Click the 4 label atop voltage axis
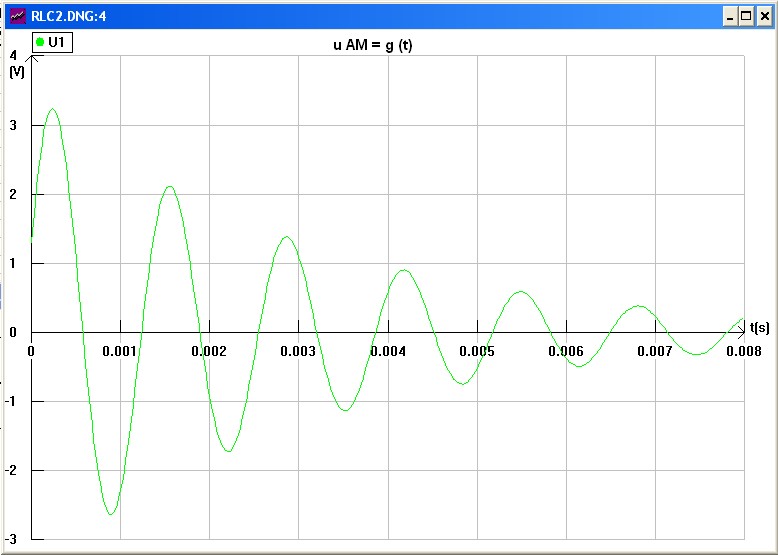778x555 pixels. [x=12, y=56]
